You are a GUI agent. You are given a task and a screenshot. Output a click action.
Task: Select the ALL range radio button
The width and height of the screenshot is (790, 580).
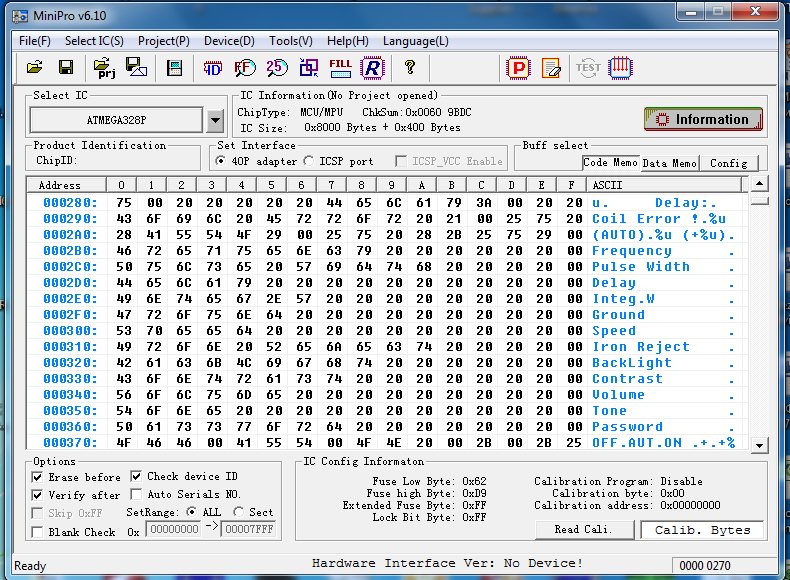point(191,512)
